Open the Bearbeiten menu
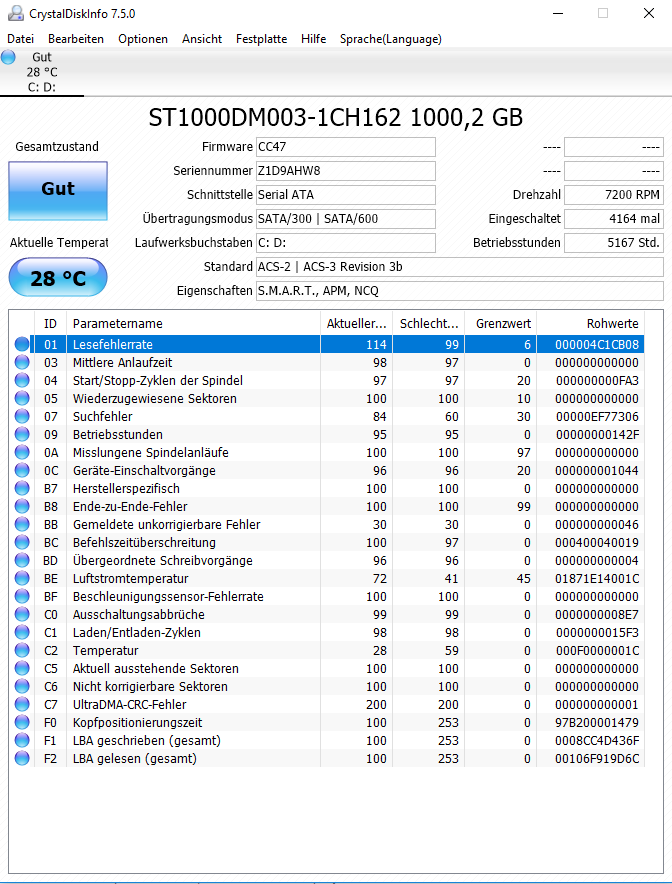Screen dimensions: 672x884 click(x=76, y=39)
